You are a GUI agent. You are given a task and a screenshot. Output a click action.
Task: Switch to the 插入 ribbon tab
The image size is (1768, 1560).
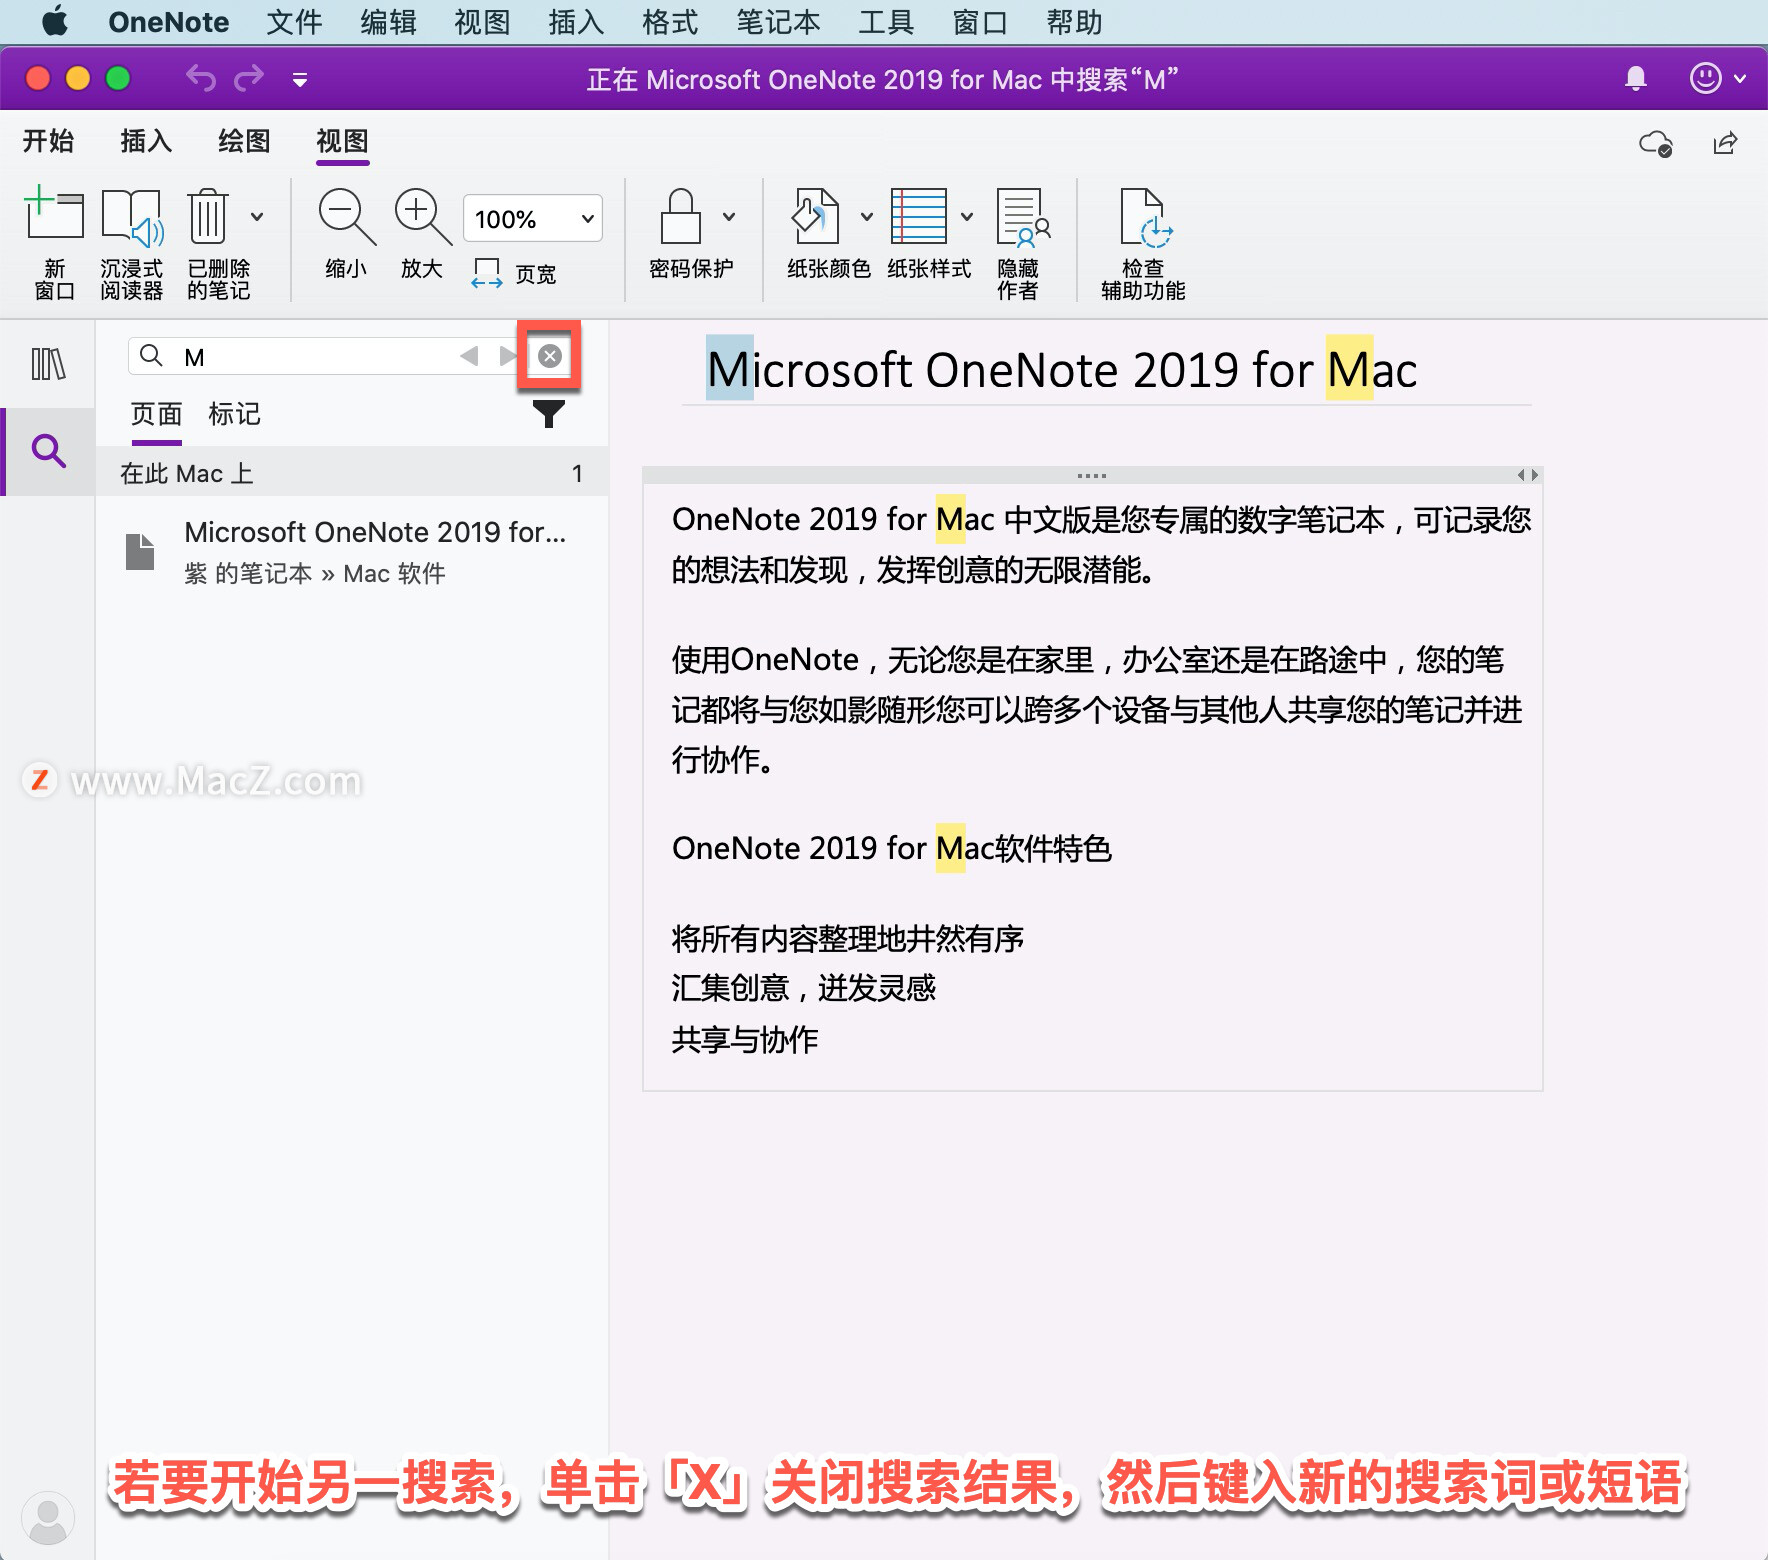(146, 141)
